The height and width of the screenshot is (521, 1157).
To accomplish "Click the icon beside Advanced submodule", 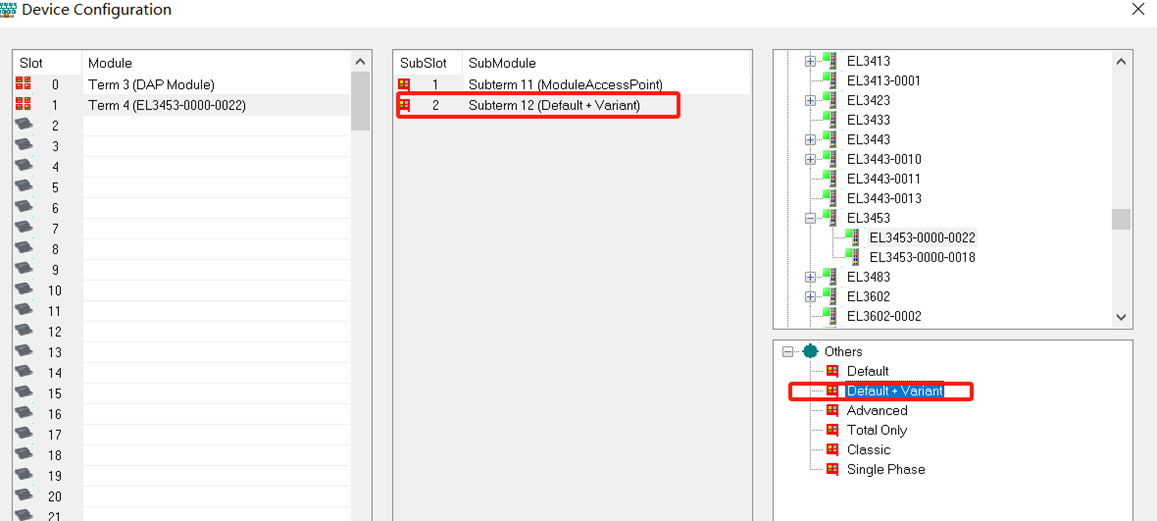I will pos(832,410).
